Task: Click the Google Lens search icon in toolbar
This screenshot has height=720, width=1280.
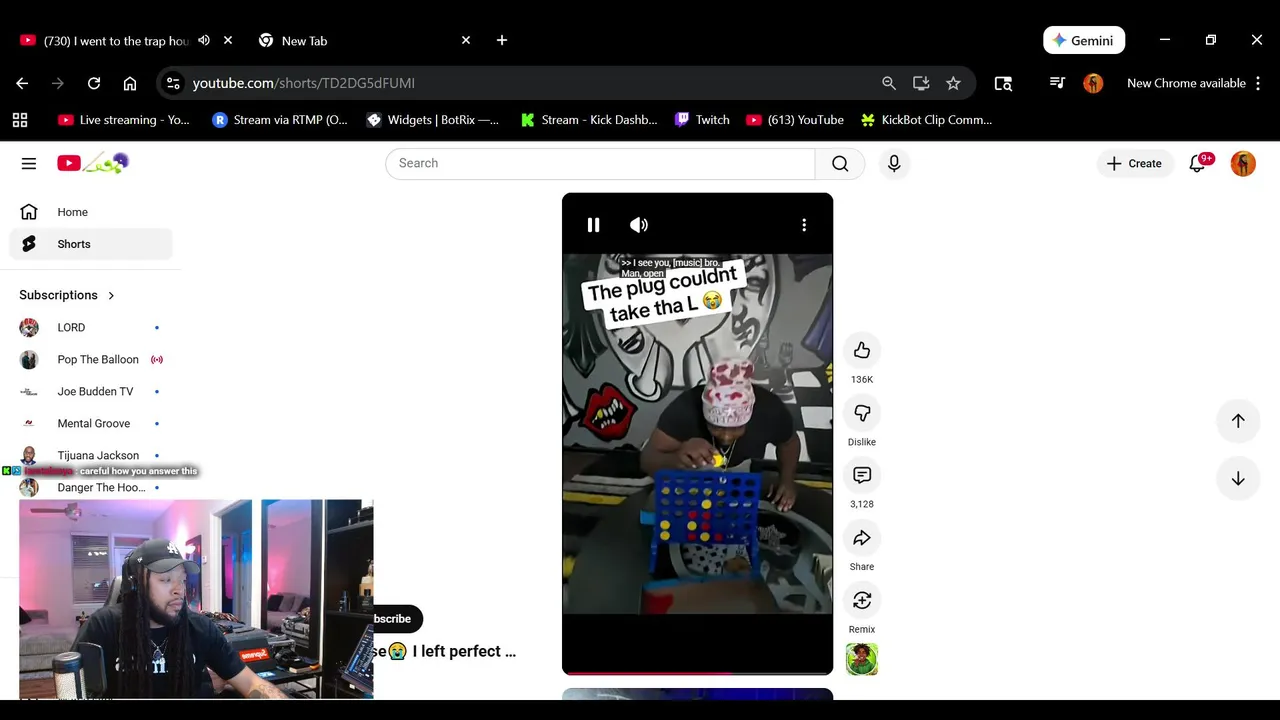Action: (1003, 83)
